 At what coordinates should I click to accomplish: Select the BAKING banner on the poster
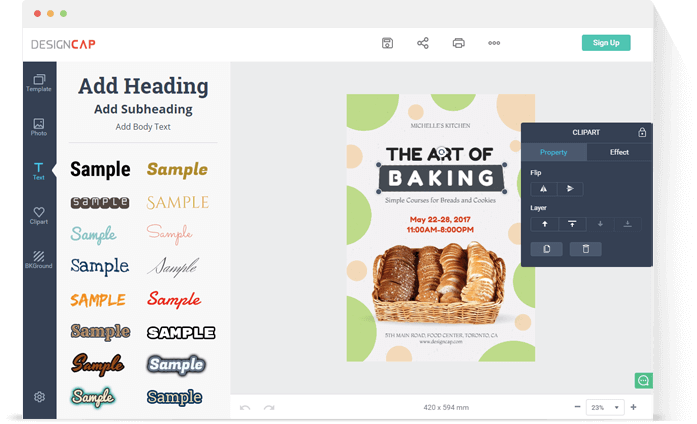click(x=441, y=178)
